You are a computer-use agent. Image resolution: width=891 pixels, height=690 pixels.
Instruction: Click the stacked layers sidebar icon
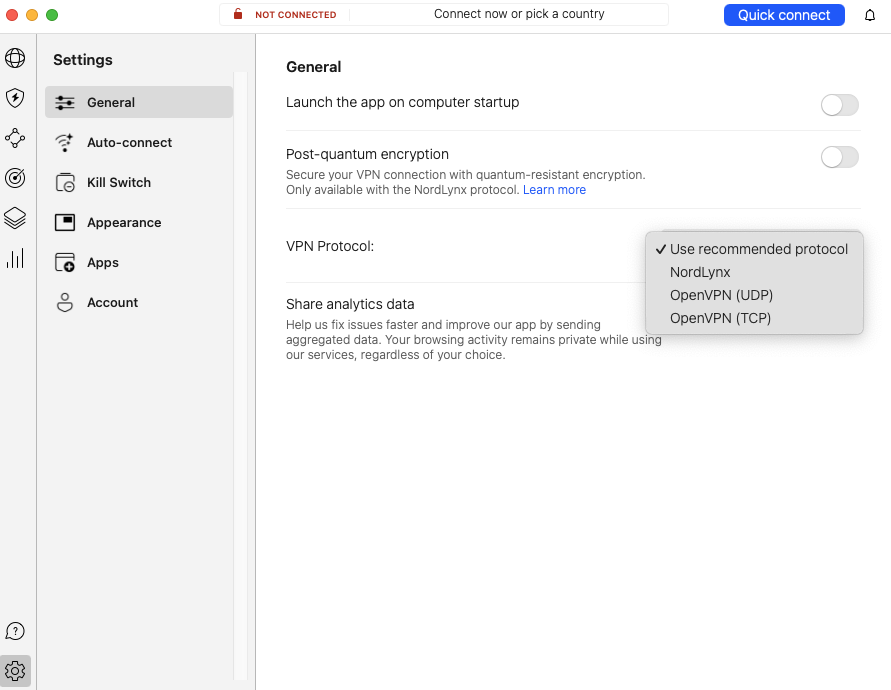(x=15, y=218)
